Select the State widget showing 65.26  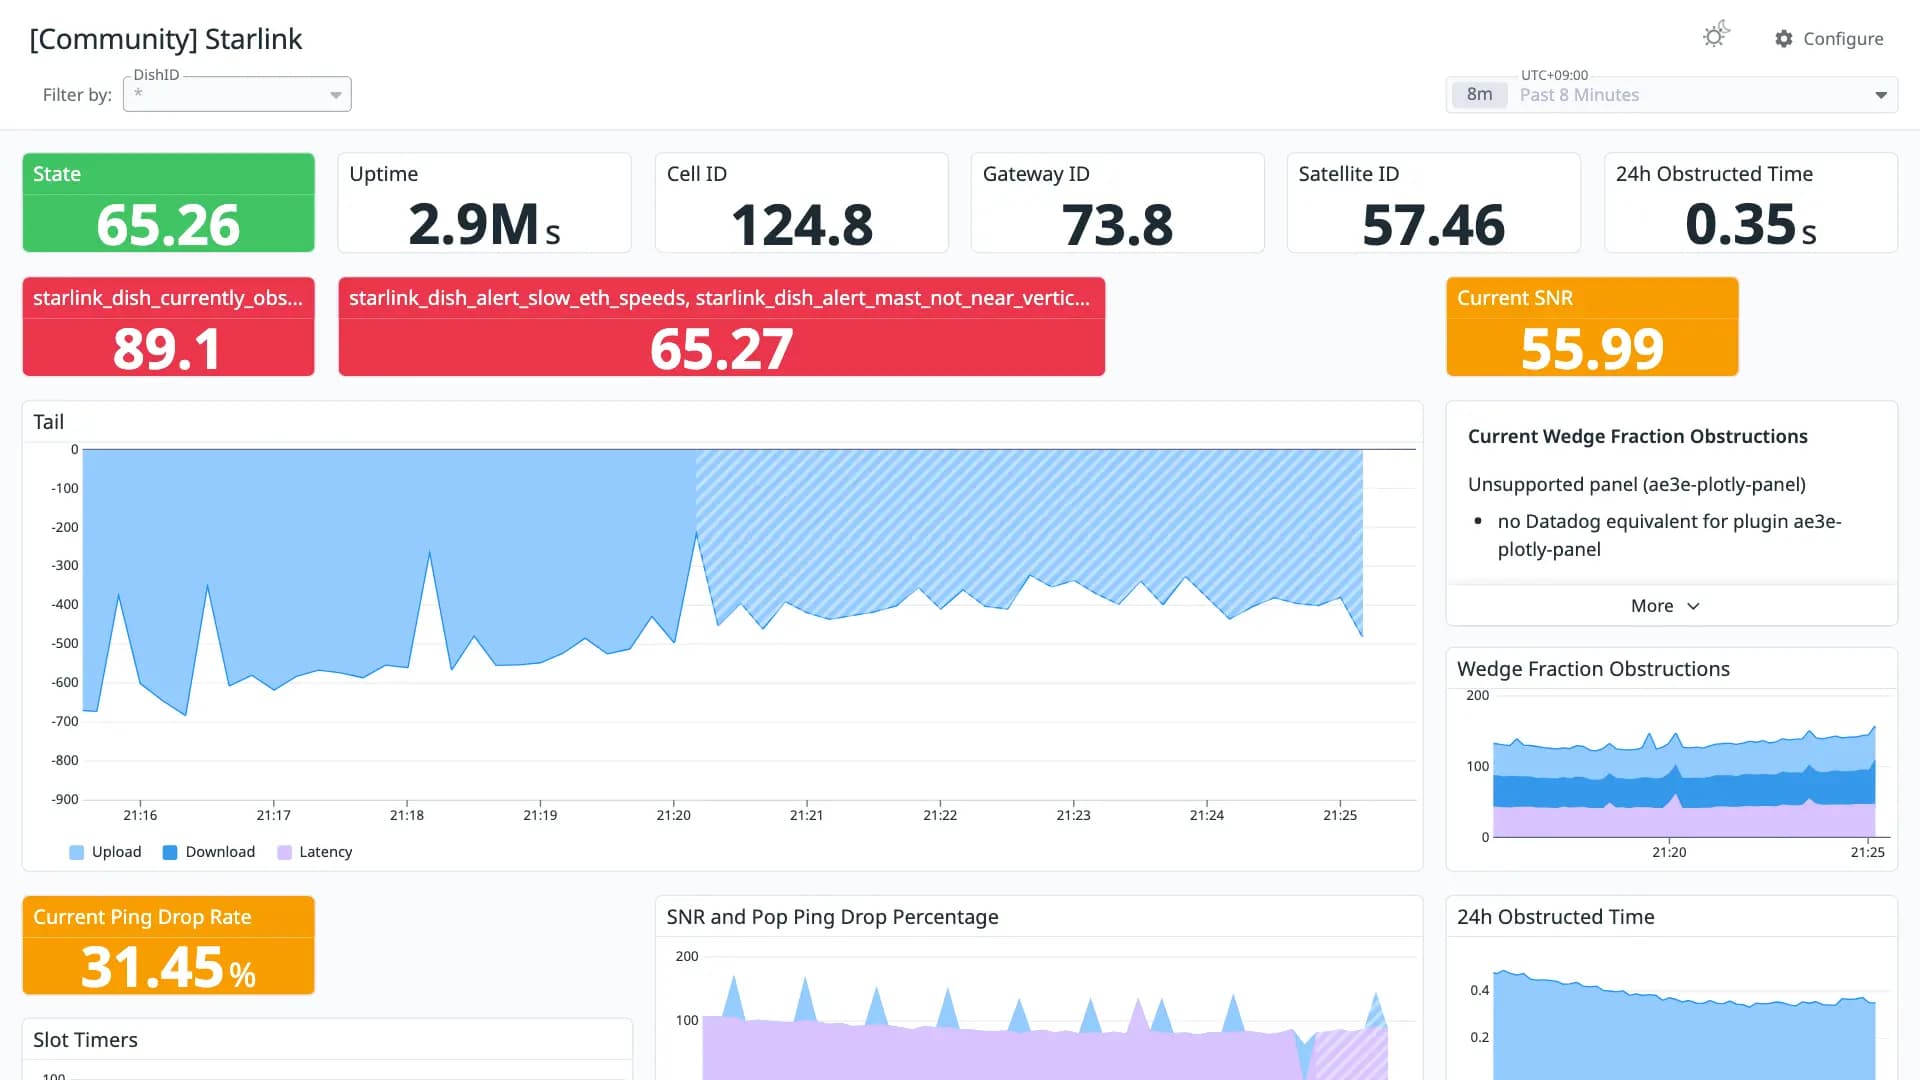point(168,202)
